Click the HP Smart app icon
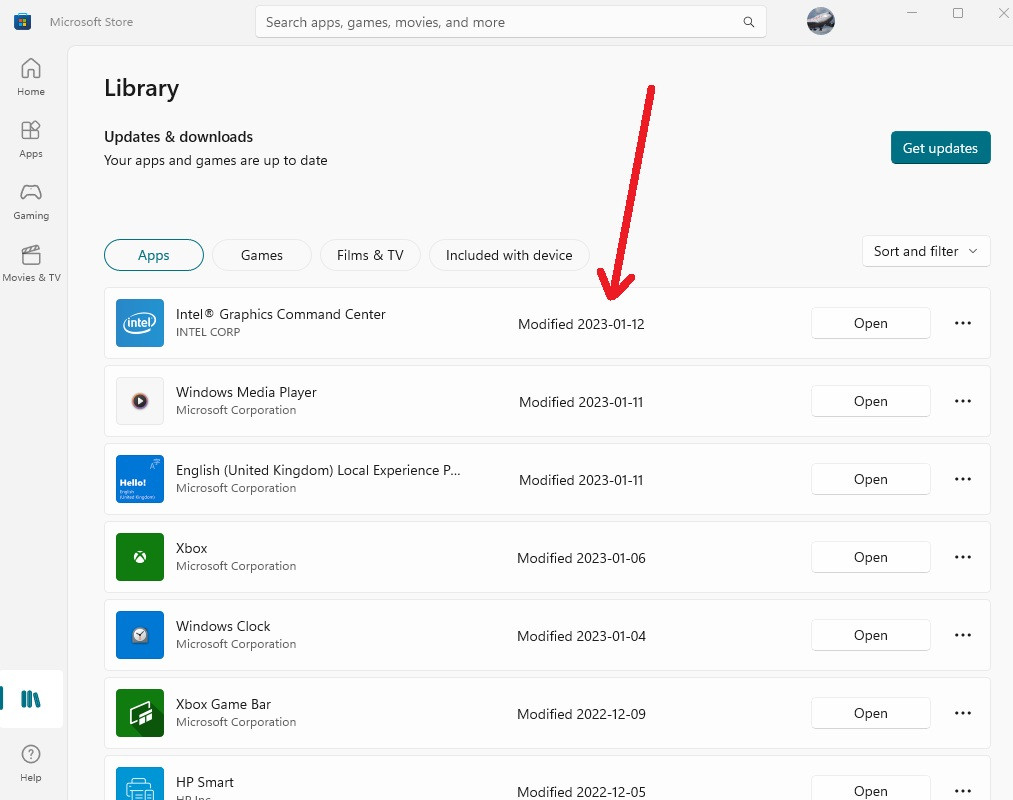The width and height of the screenshot is (1013, 800). (x=140, y=784)
